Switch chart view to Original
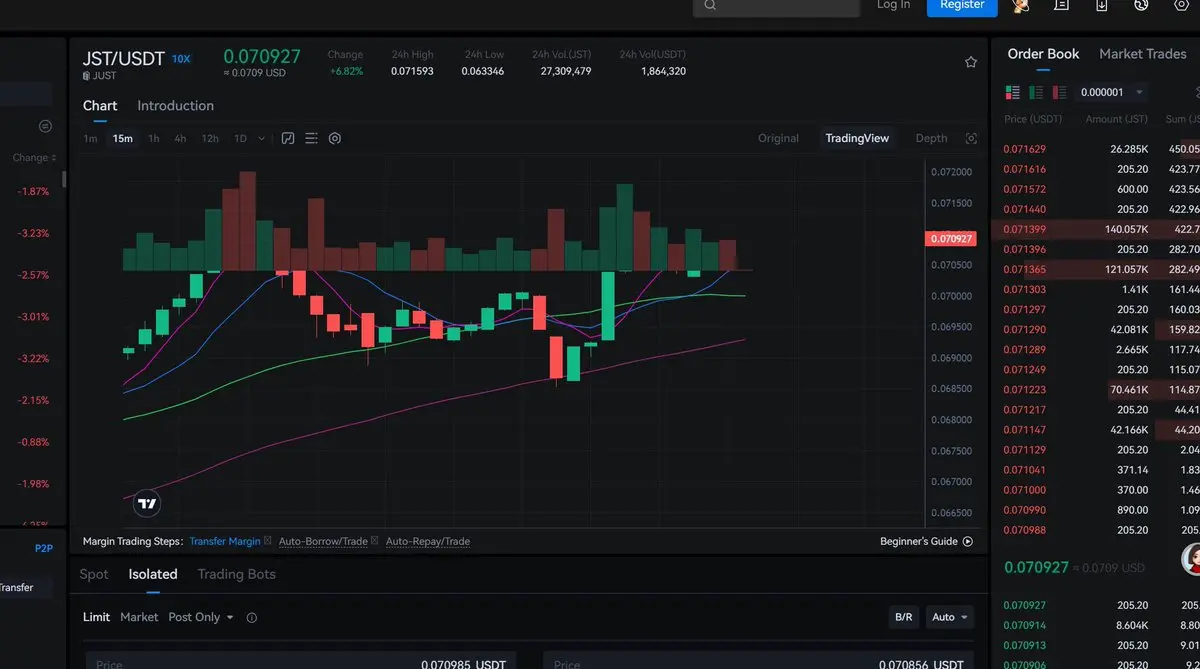Image resolution: width=1200 pixels, height=669 pixels. (778, 138)
